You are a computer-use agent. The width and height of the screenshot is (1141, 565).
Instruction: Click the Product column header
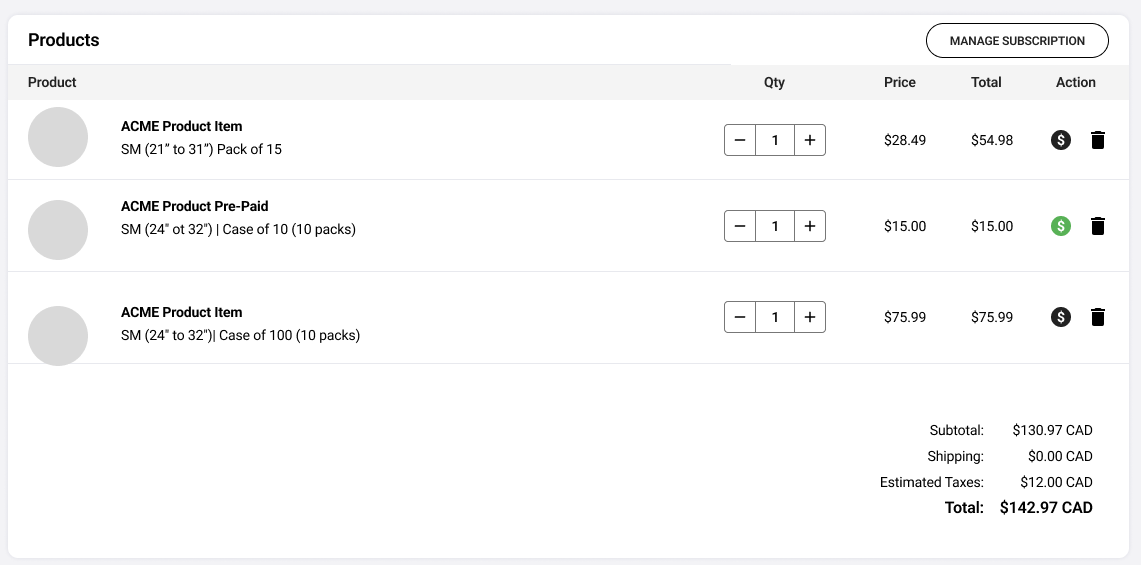pos(52,82)
